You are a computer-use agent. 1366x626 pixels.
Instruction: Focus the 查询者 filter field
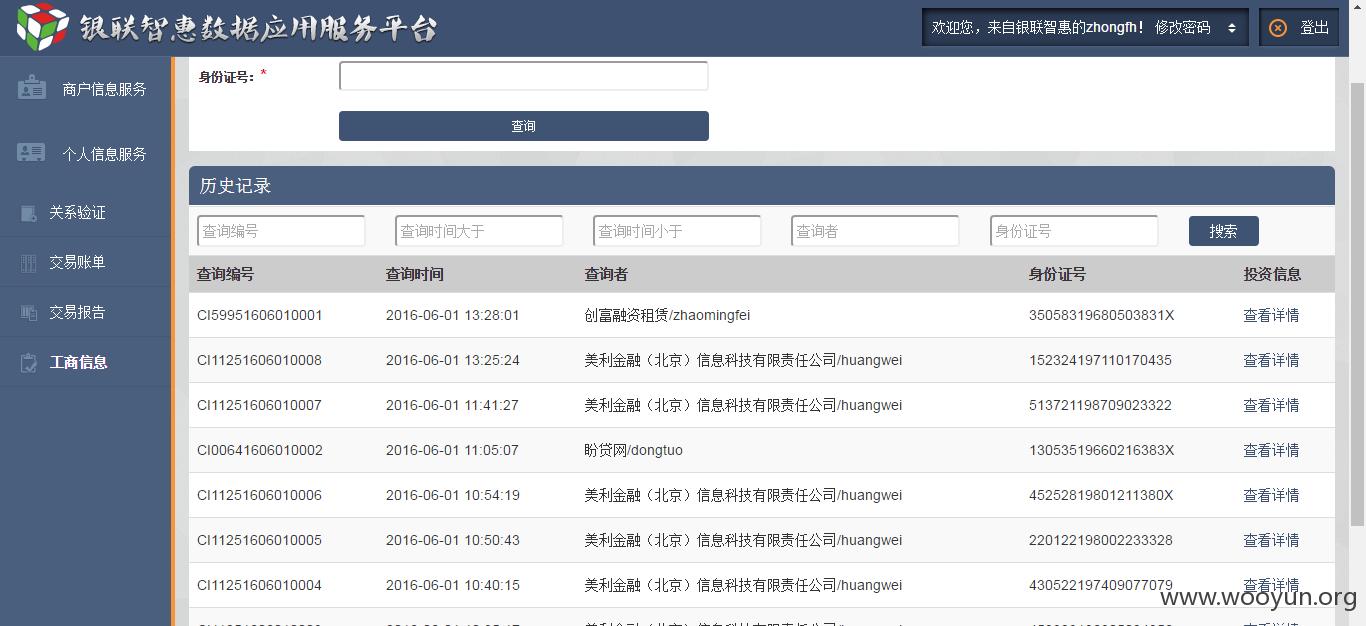pyautogui.click(x=875, y=231)
